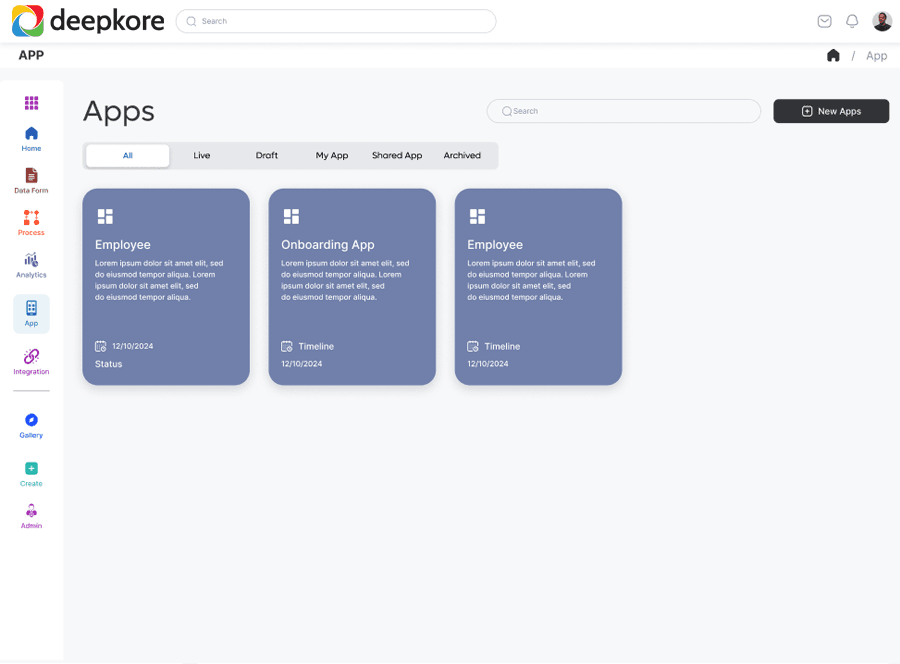Open the user profile avatar
Image resolution: width=900 pixels, height=664 pixels.
(882, 21)
